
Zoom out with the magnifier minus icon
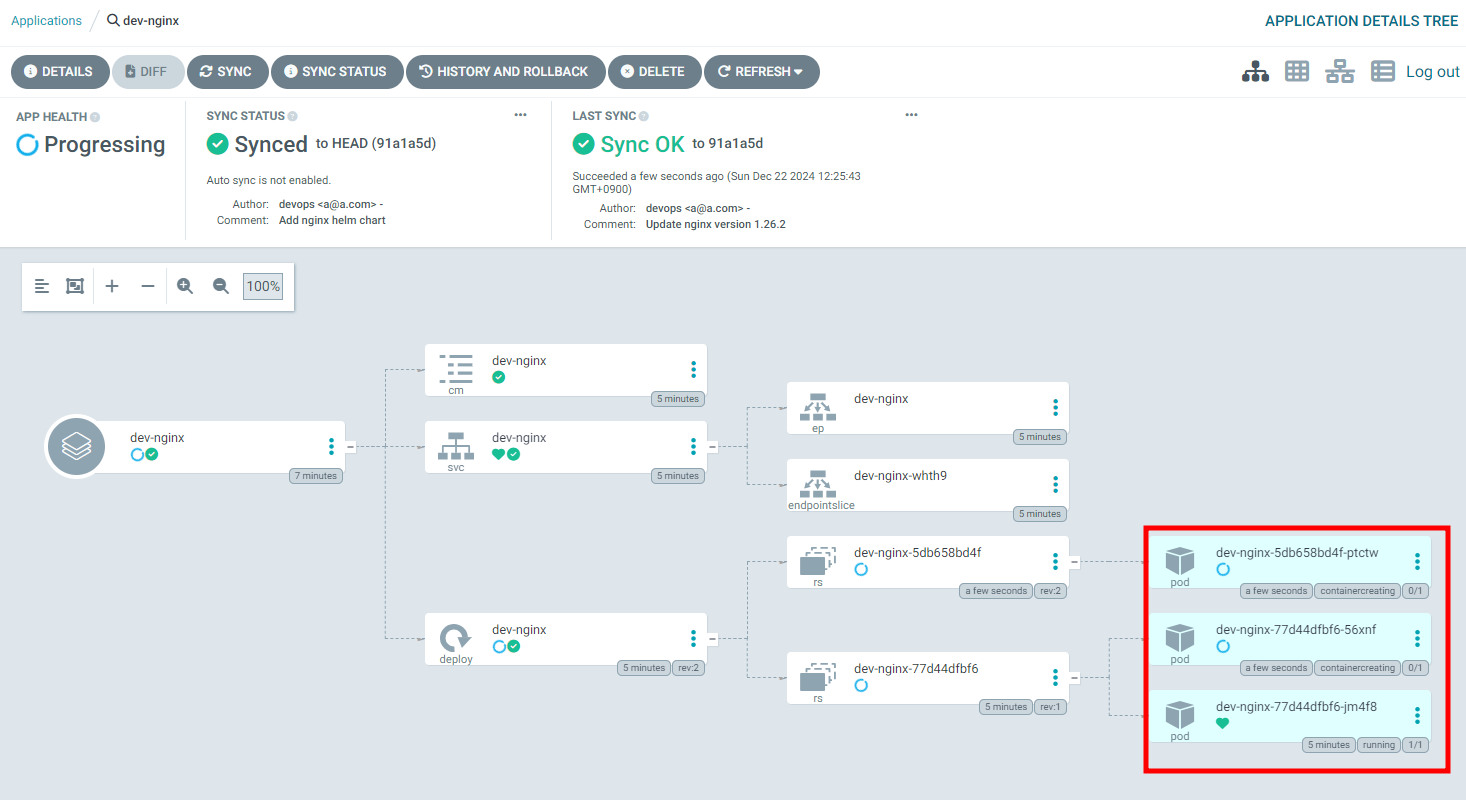click(221, 286)
